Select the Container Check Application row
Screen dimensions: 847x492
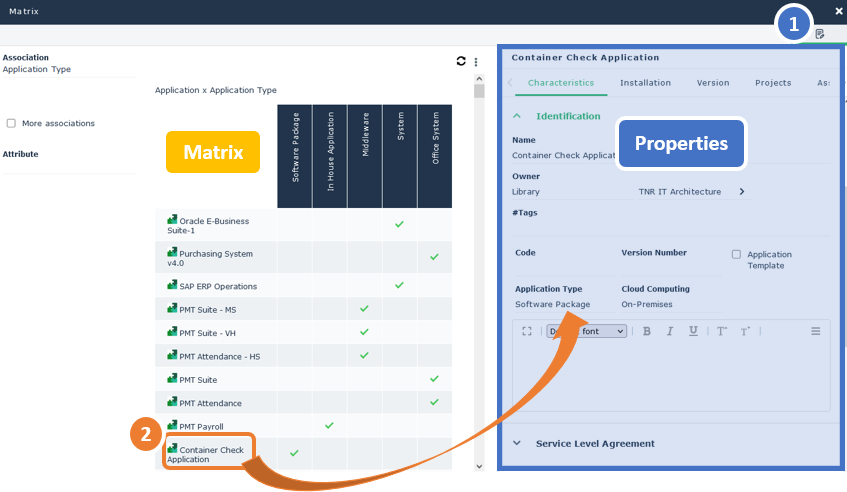[x=211, y=455]
